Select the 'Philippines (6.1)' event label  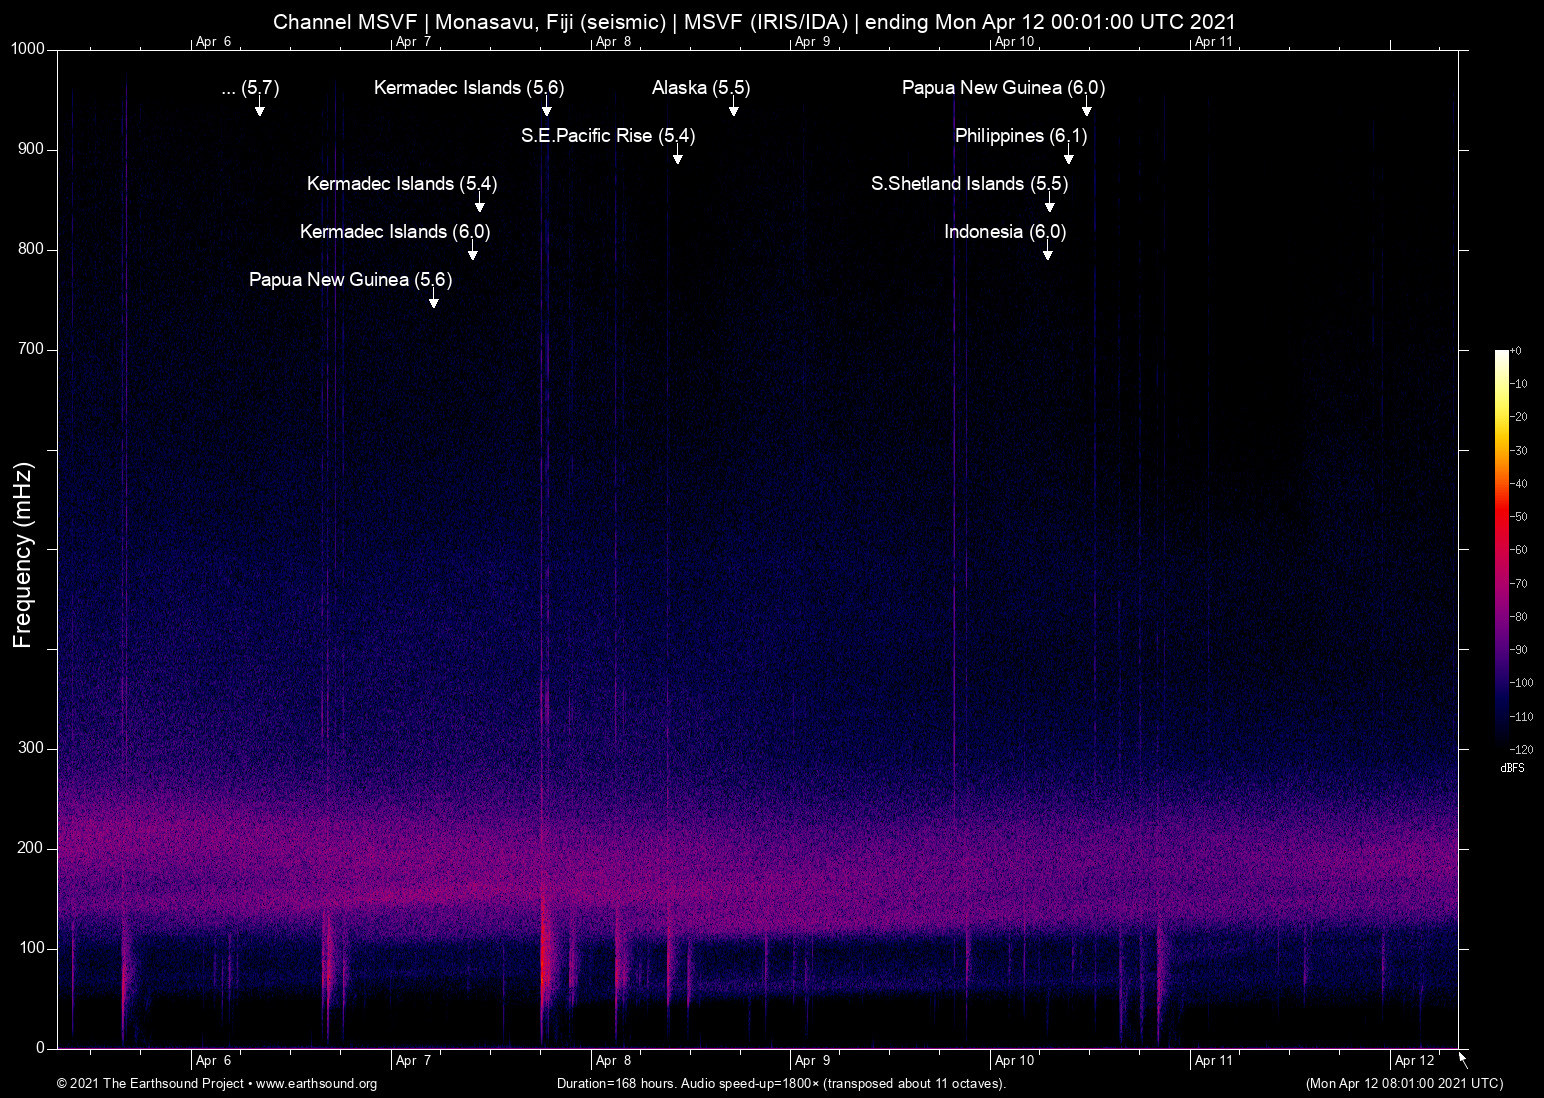click(1021, 136)
